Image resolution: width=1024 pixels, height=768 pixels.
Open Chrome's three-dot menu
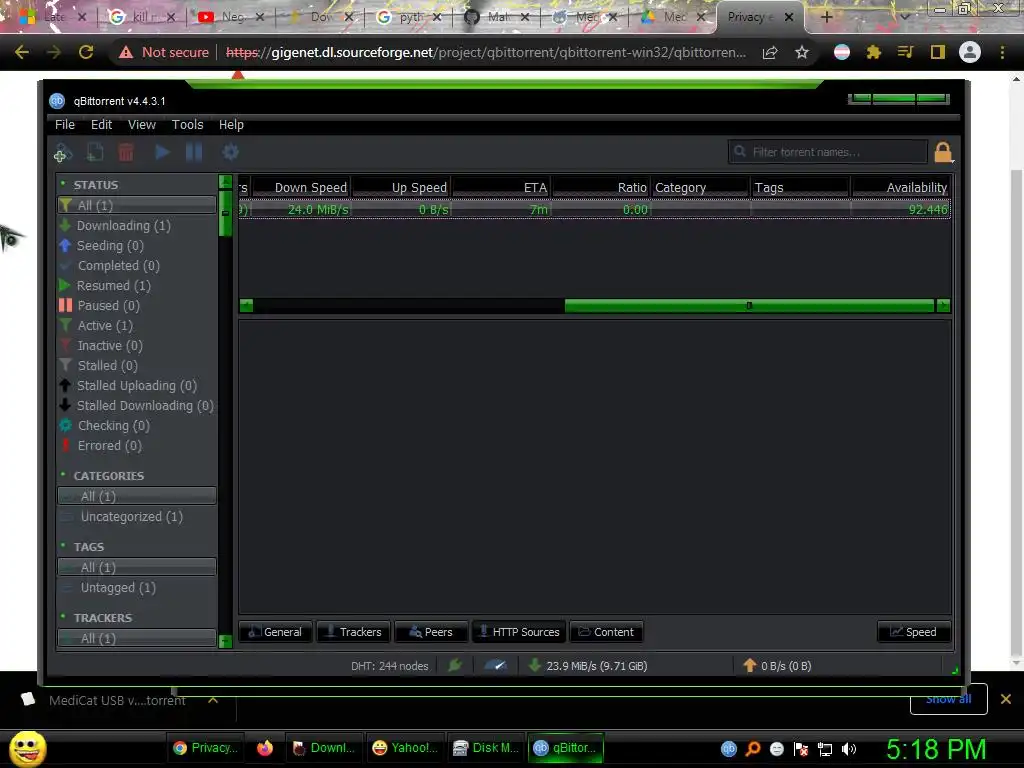pos(1002,52)
